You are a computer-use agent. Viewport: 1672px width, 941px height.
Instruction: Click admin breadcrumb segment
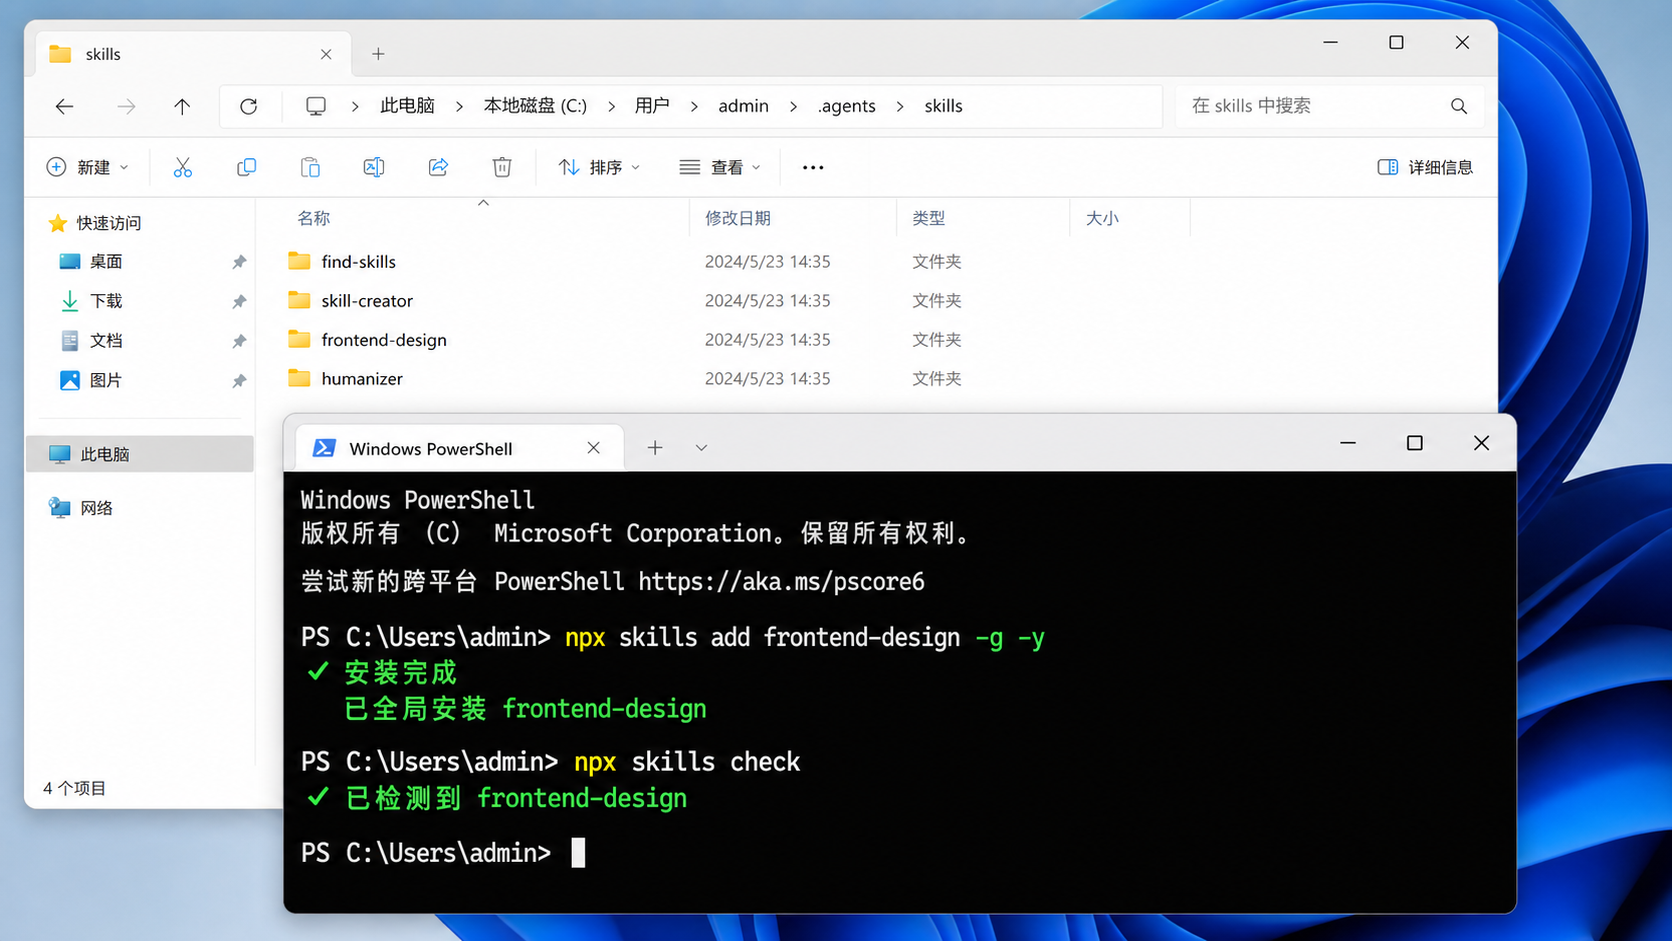tap(743, 106)
